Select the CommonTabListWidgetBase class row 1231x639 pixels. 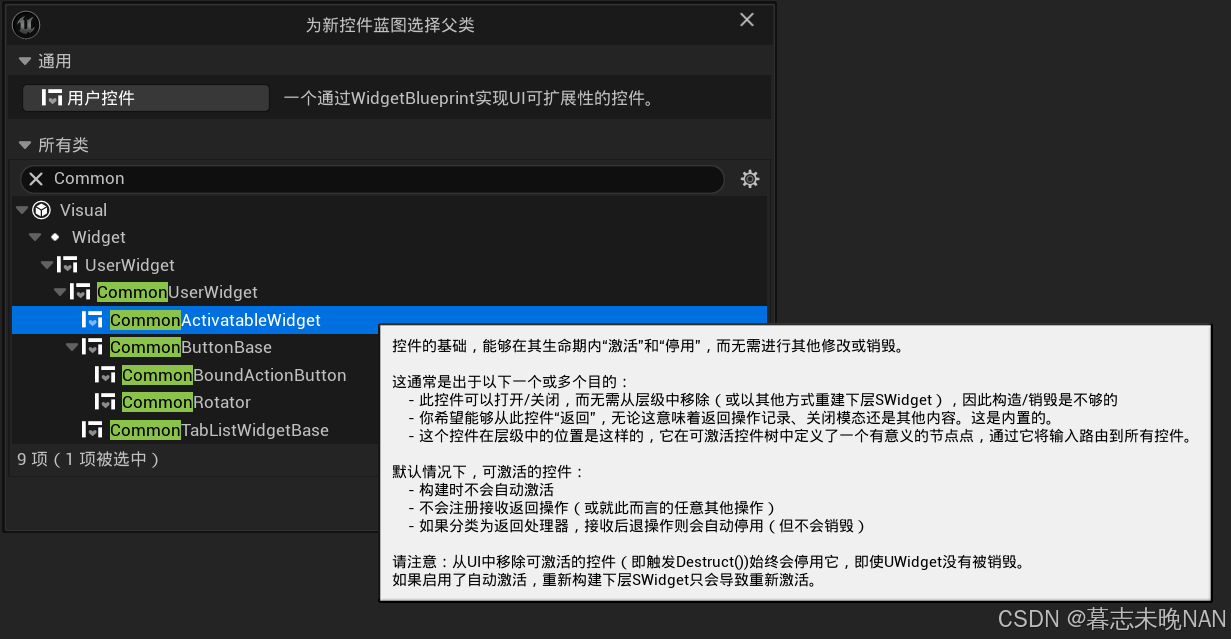pos(195,430)
